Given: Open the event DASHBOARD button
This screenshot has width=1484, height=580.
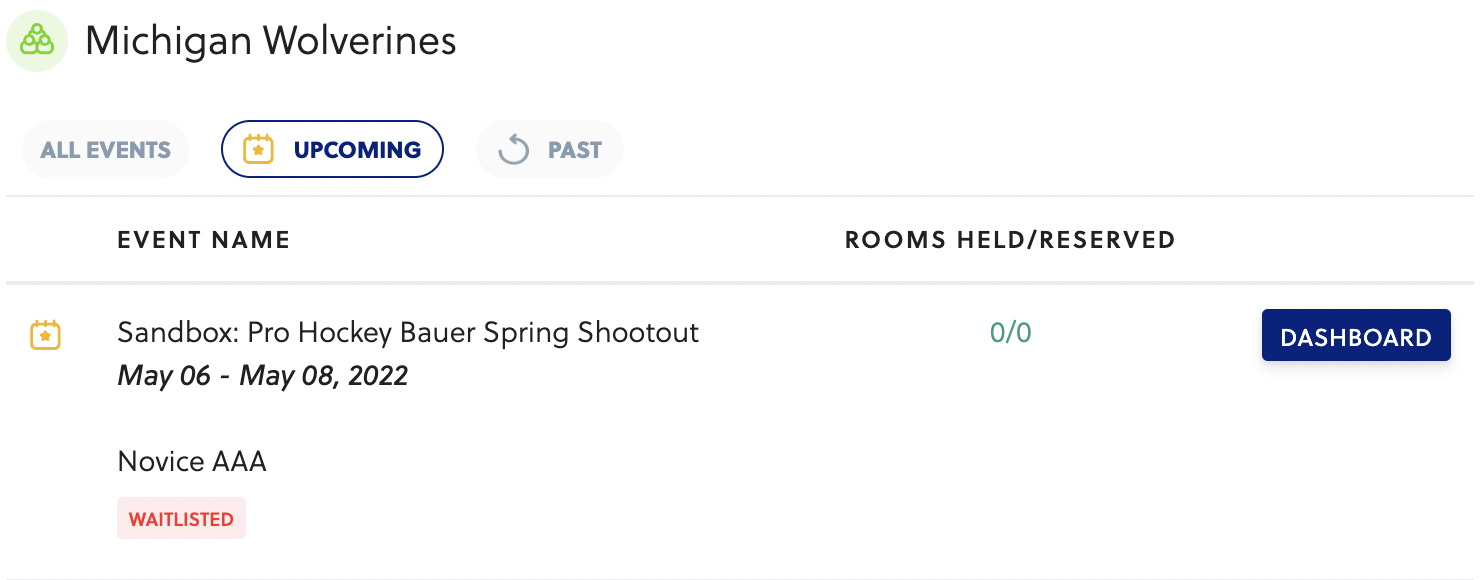Looking at the screenshot, I should (x=1355, y=336).
